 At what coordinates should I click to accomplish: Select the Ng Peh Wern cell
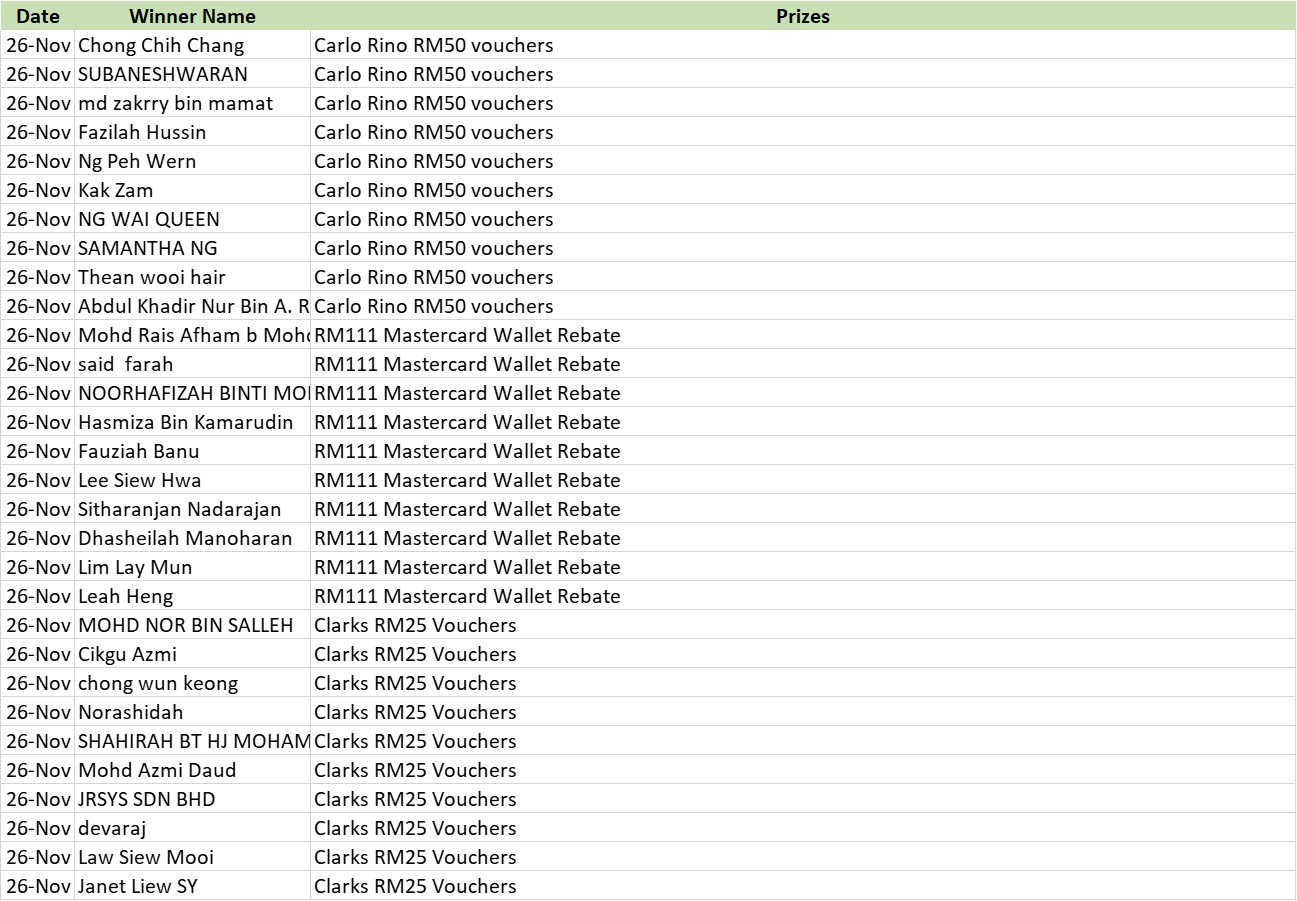tap(137, 162)
